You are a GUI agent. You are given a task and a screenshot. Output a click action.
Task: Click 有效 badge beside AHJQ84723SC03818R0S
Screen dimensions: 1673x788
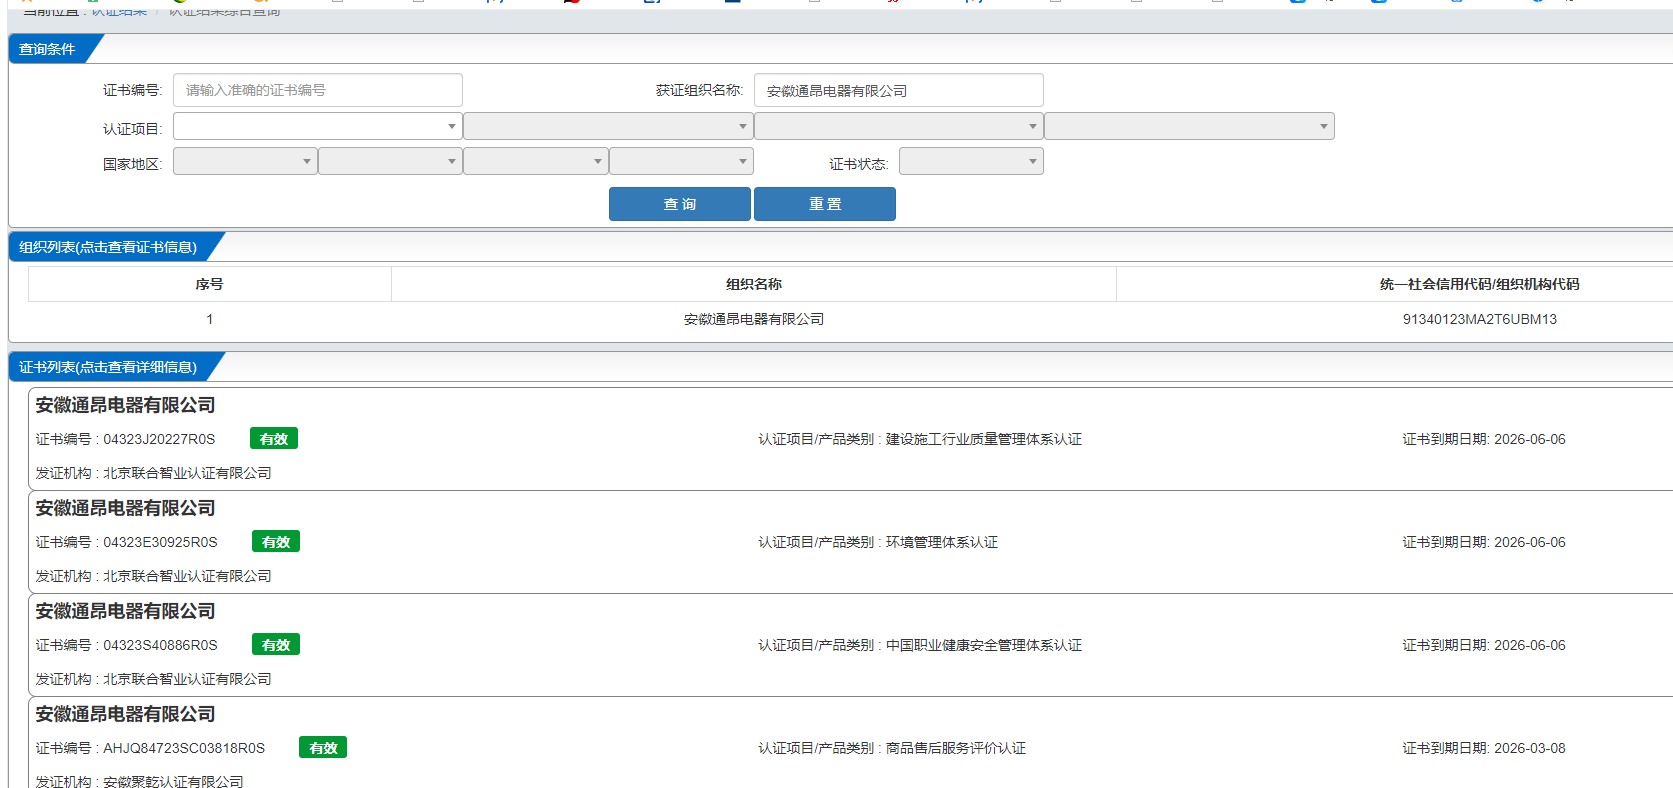[x=323, y=748]
